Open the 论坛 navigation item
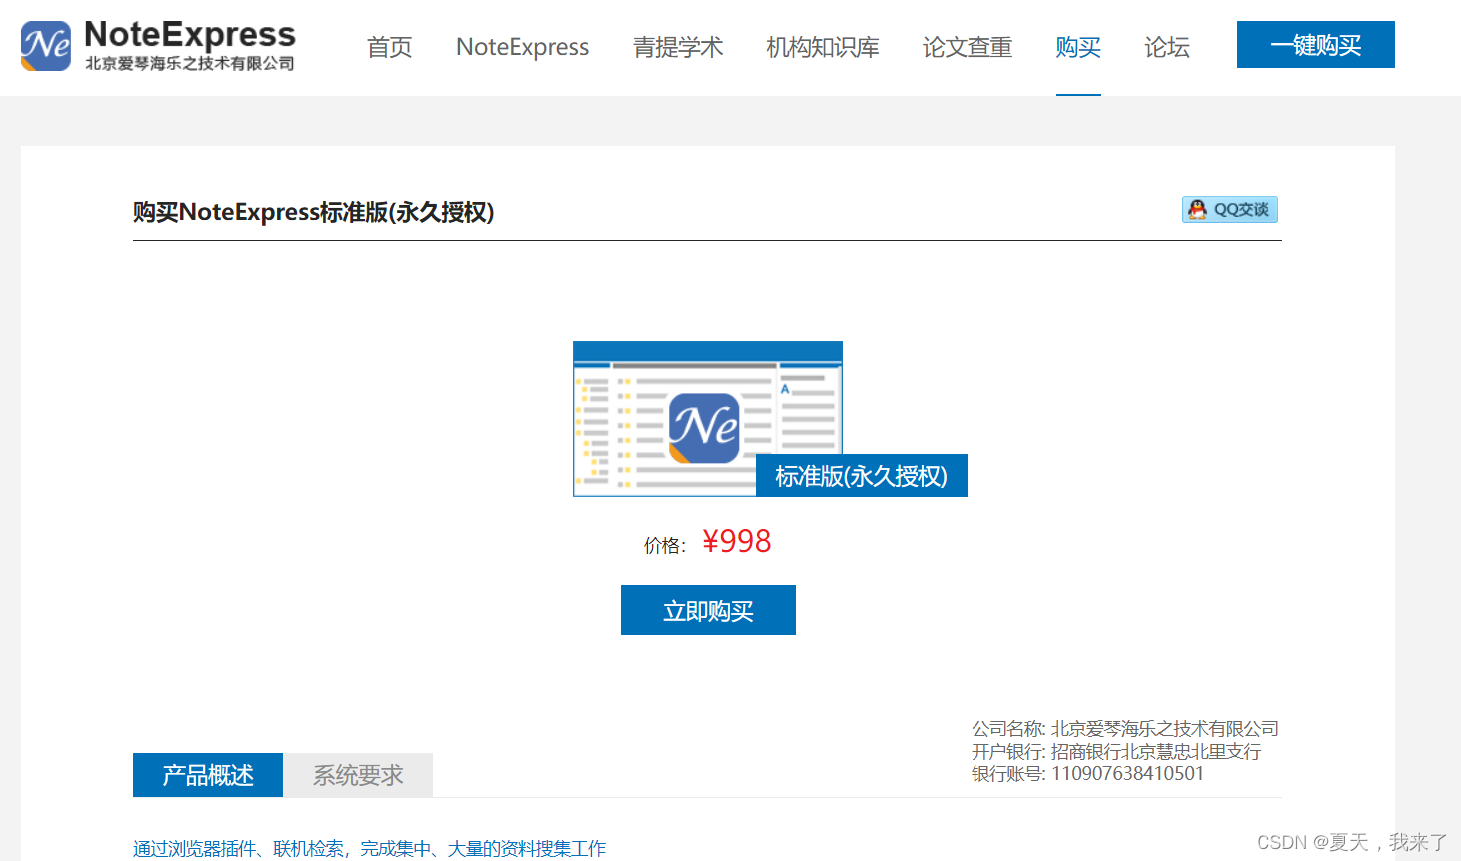 click(x=1167, y=47)
